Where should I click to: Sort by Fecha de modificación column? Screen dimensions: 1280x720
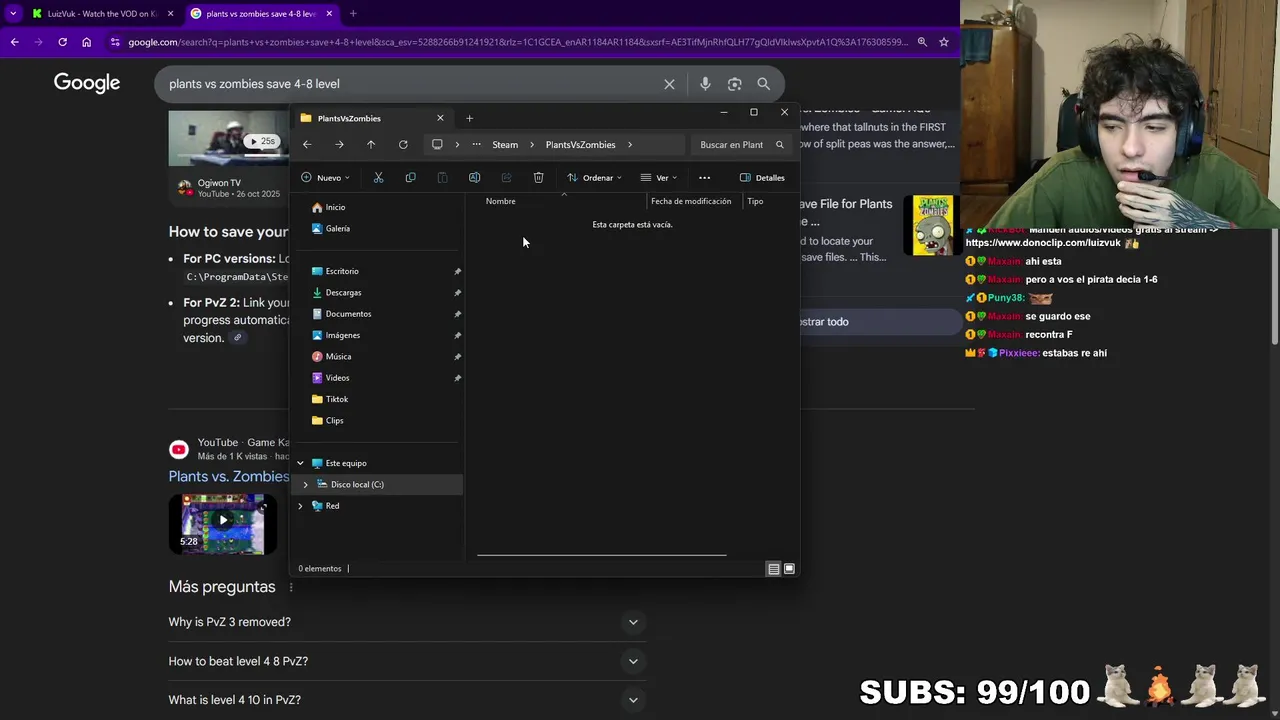[691, 201]
